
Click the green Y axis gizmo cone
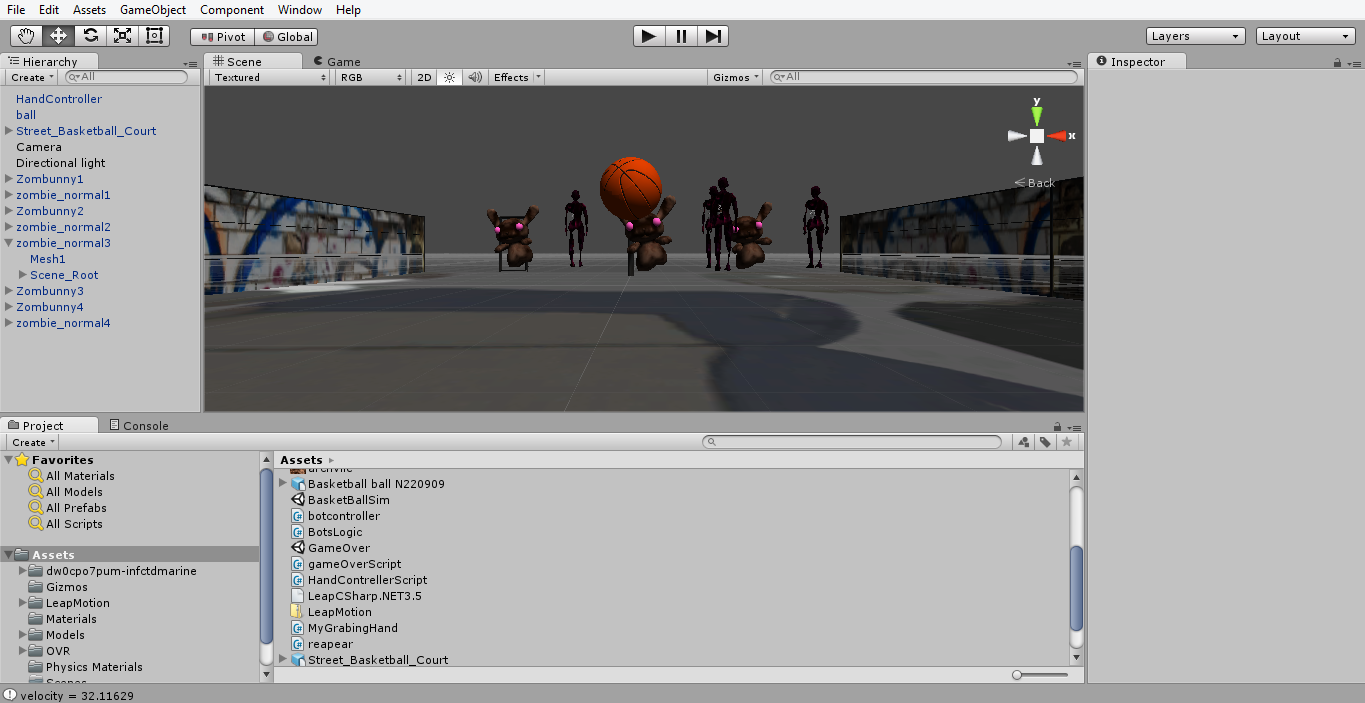coord(1037,114)
